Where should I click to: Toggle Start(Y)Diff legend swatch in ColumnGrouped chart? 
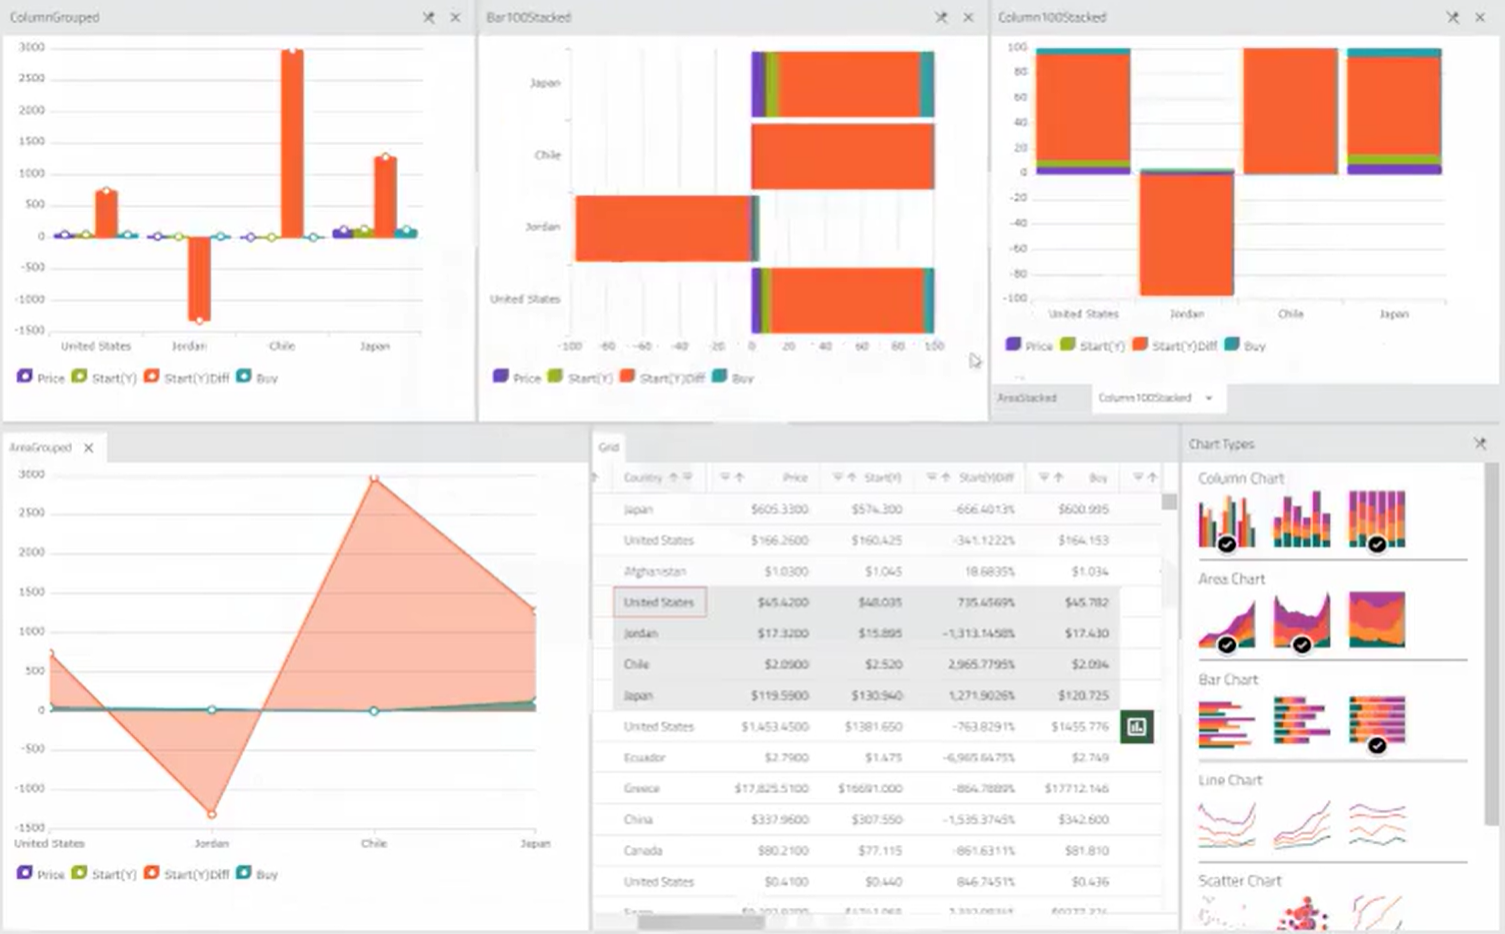click(x=151, y=377)
